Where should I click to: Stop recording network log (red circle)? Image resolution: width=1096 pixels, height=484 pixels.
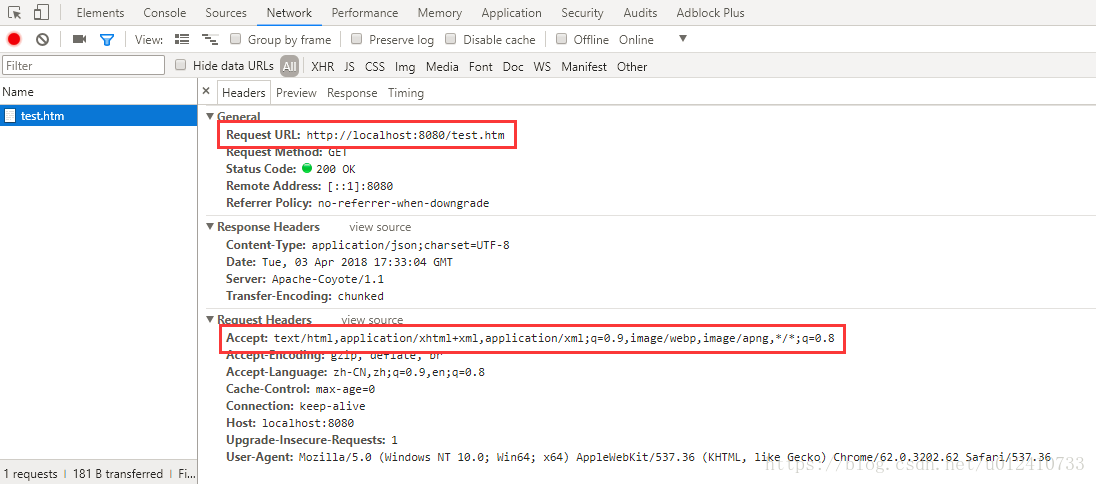point(14,39)
